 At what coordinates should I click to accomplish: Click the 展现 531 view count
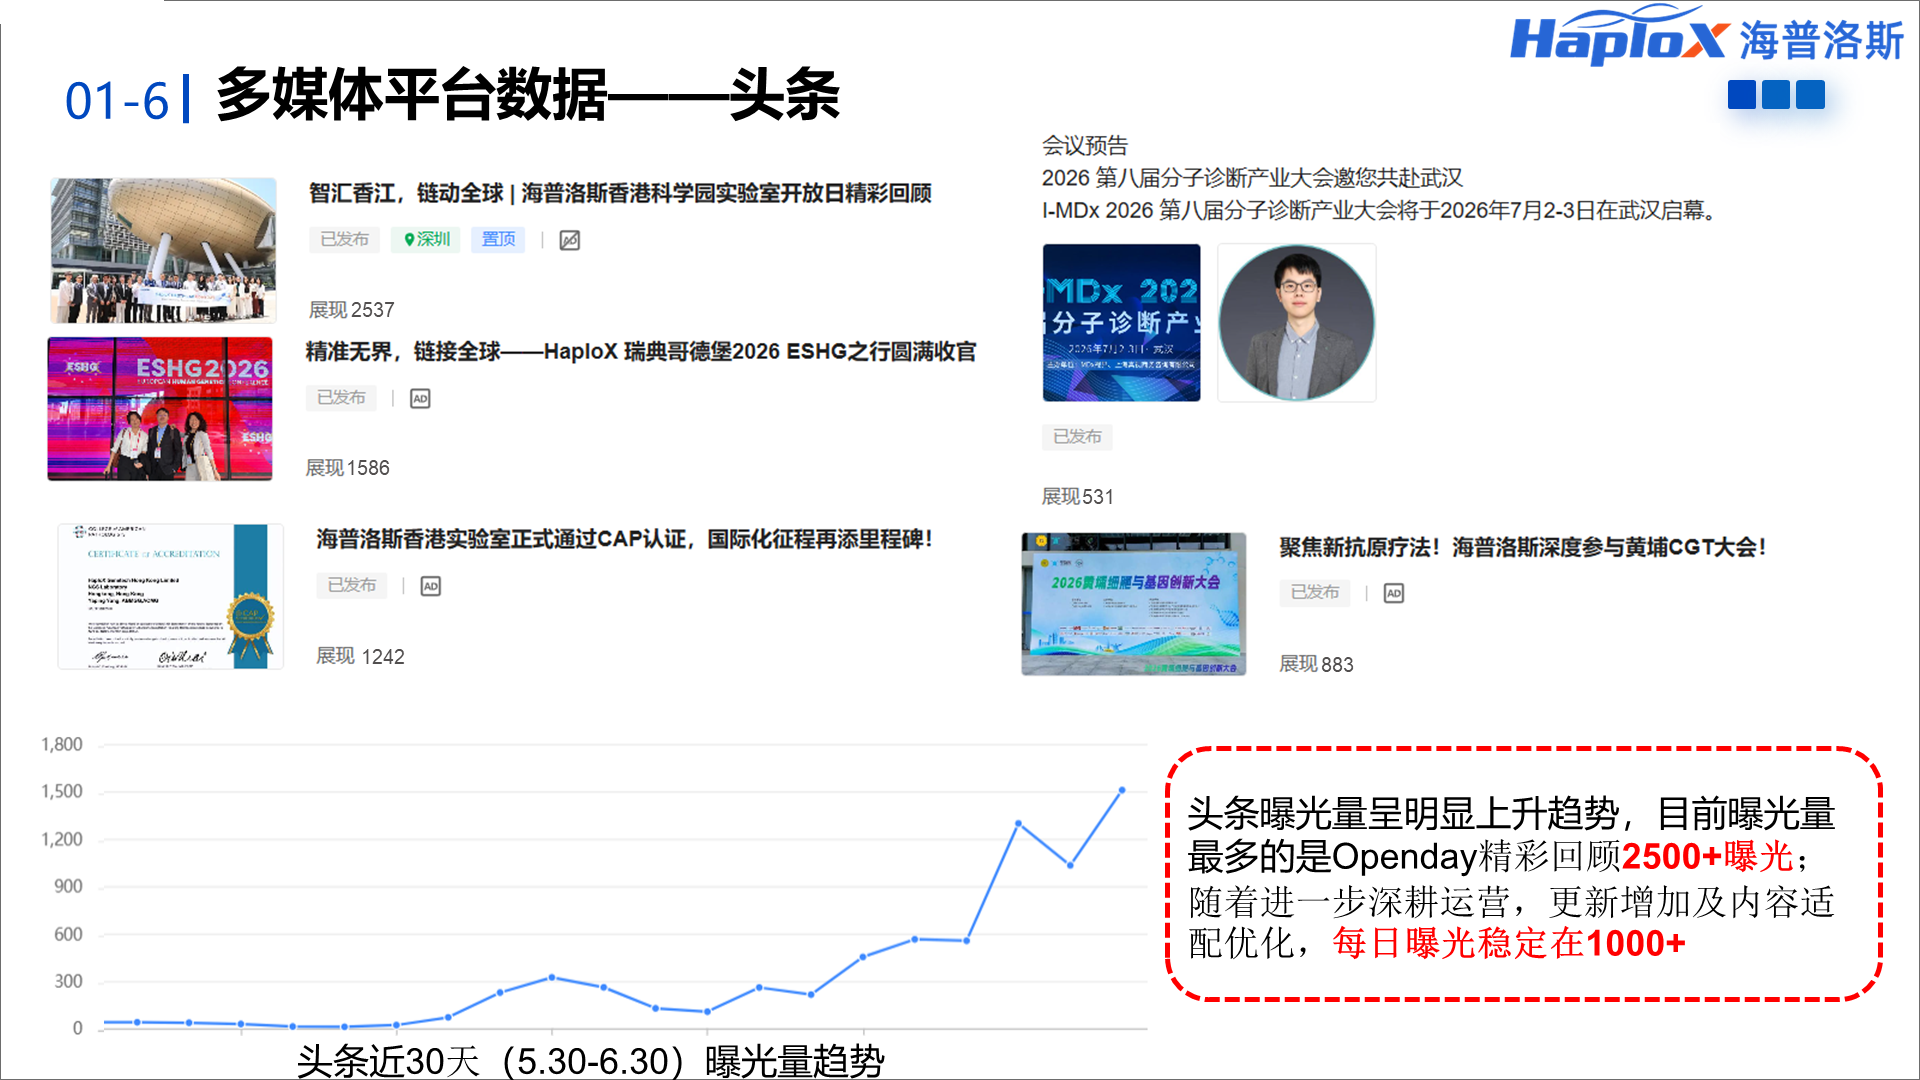click(x=1077, y=497)
